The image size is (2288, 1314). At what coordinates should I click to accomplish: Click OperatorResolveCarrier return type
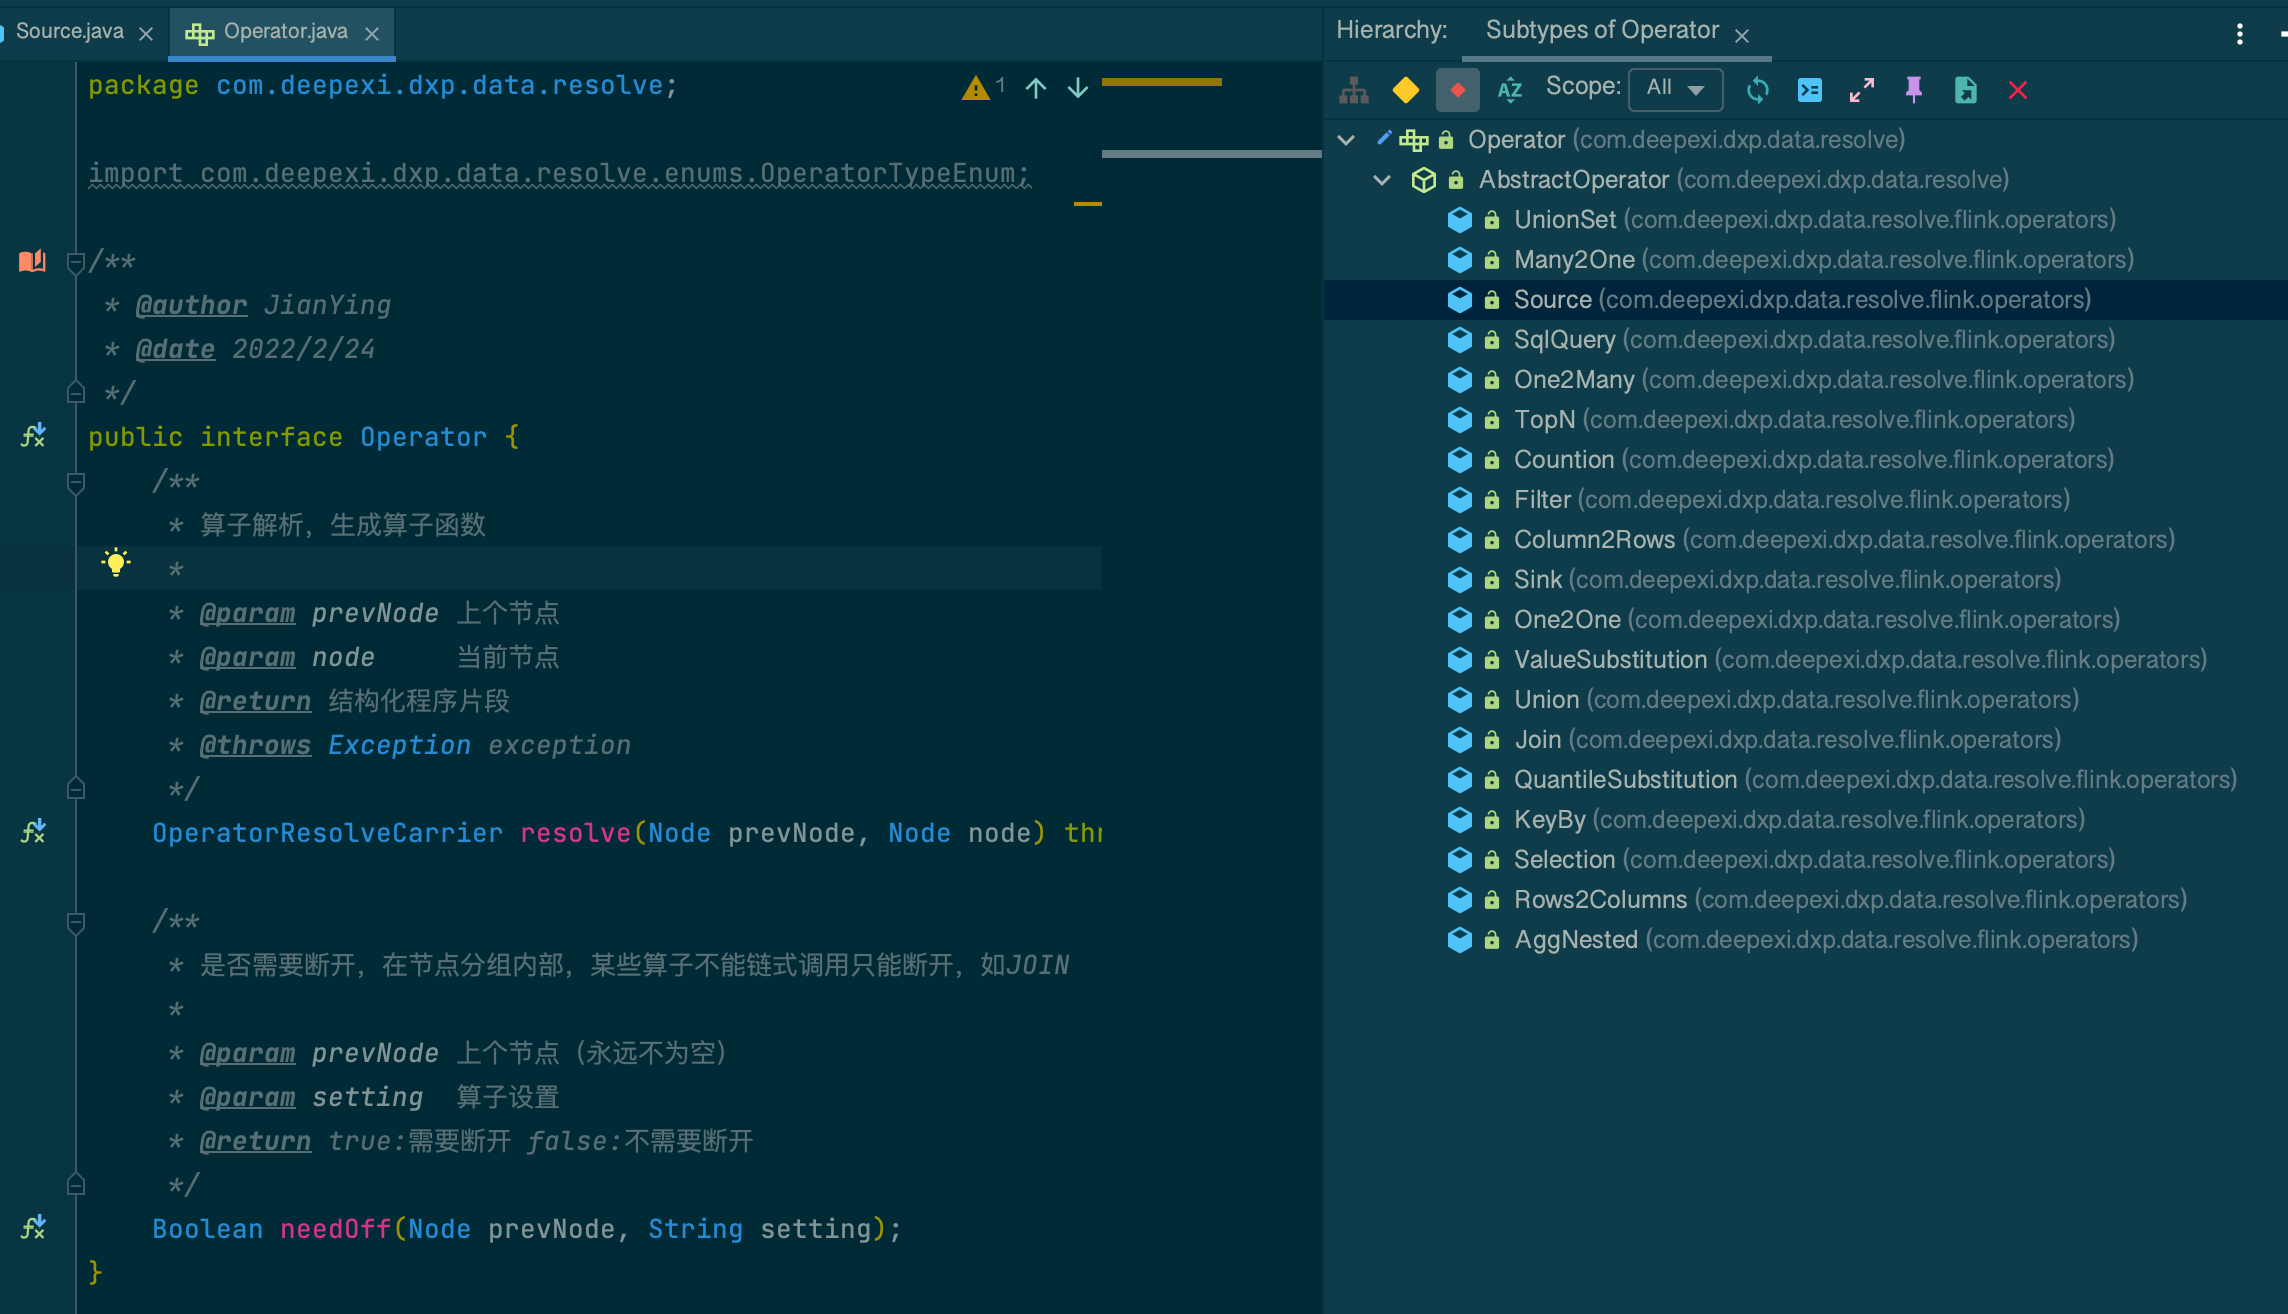[x=327, y=833]
